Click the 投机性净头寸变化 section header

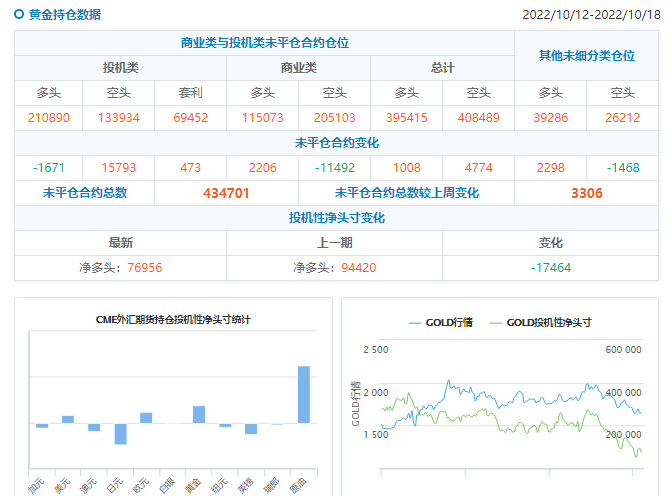click(336, 217)
